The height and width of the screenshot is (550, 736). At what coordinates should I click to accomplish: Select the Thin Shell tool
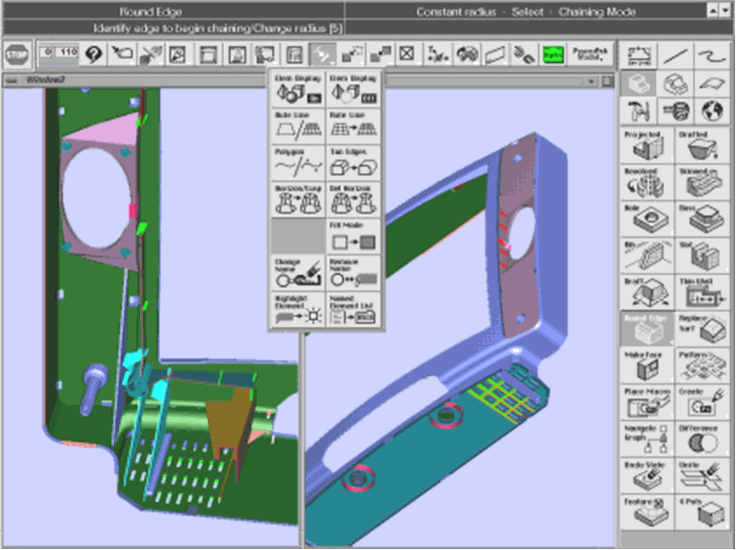702,292
